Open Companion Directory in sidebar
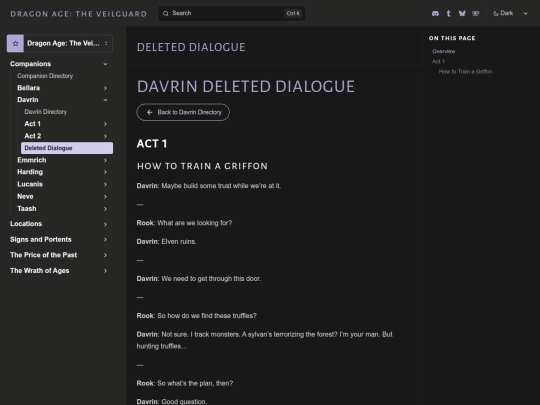 coord(45,76)
